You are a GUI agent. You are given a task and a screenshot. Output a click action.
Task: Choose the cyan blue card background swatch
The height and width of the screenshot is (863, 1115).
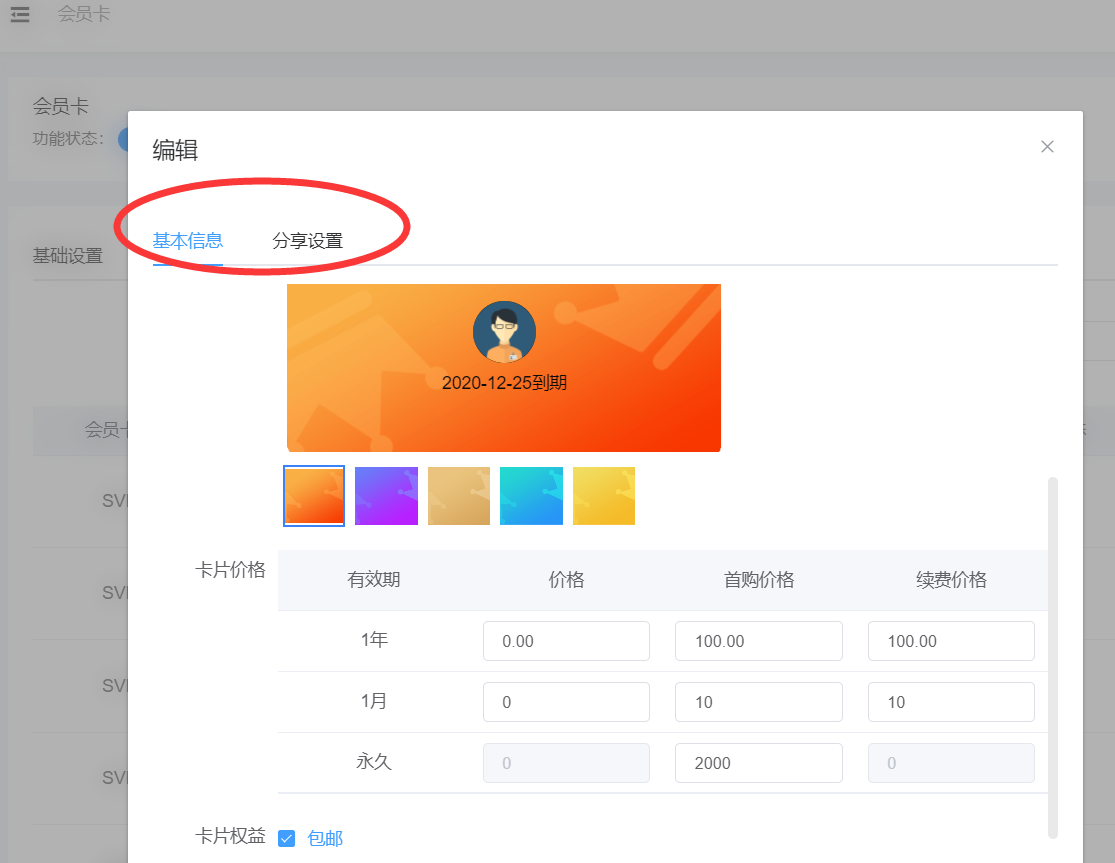pos(531,496)
